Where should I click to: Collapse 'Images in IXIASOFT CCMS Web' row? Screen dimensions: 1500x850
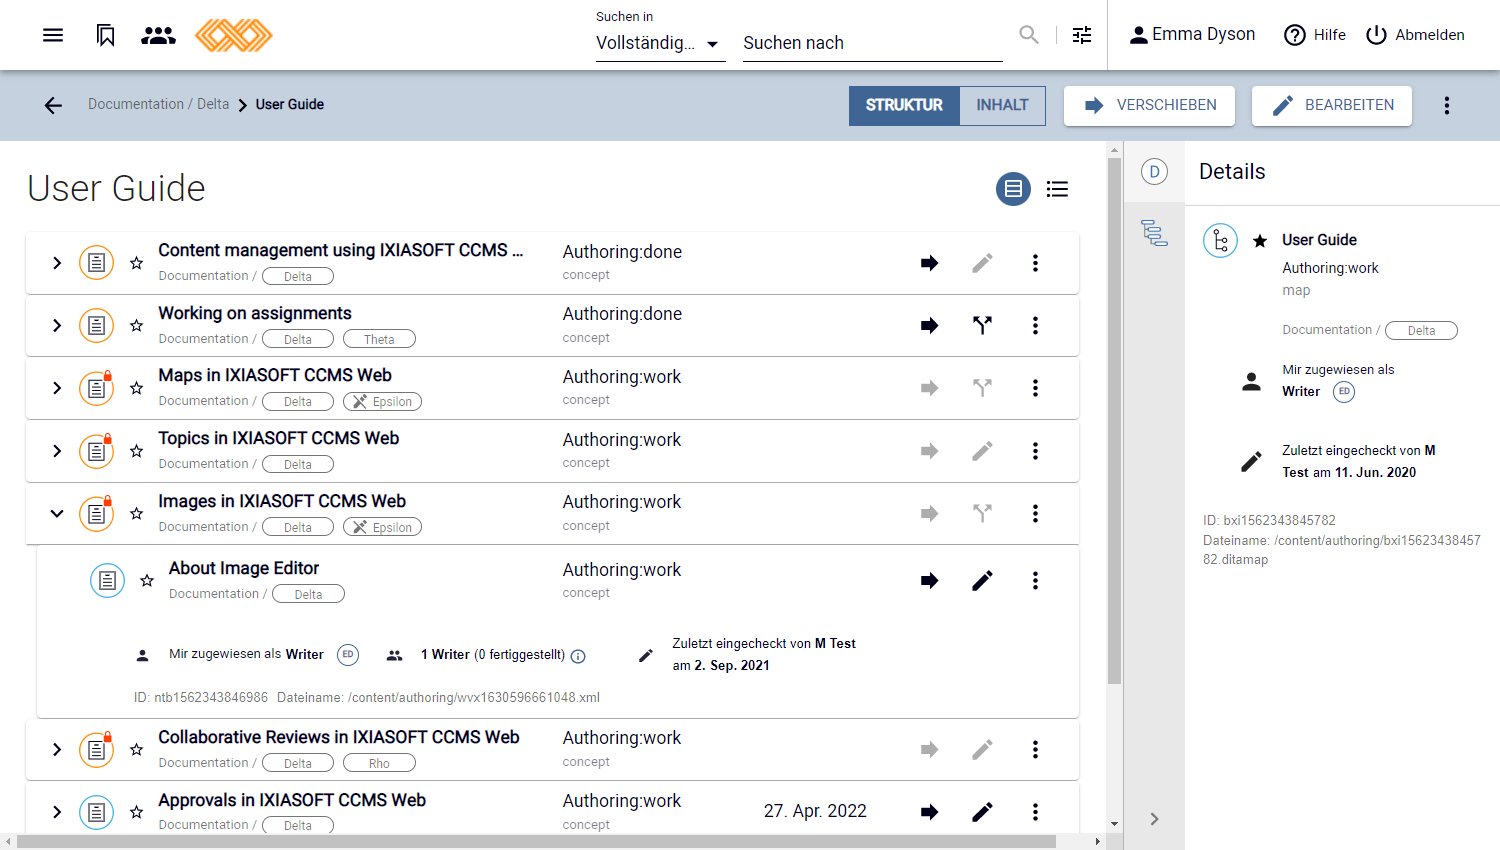point(57,514)
